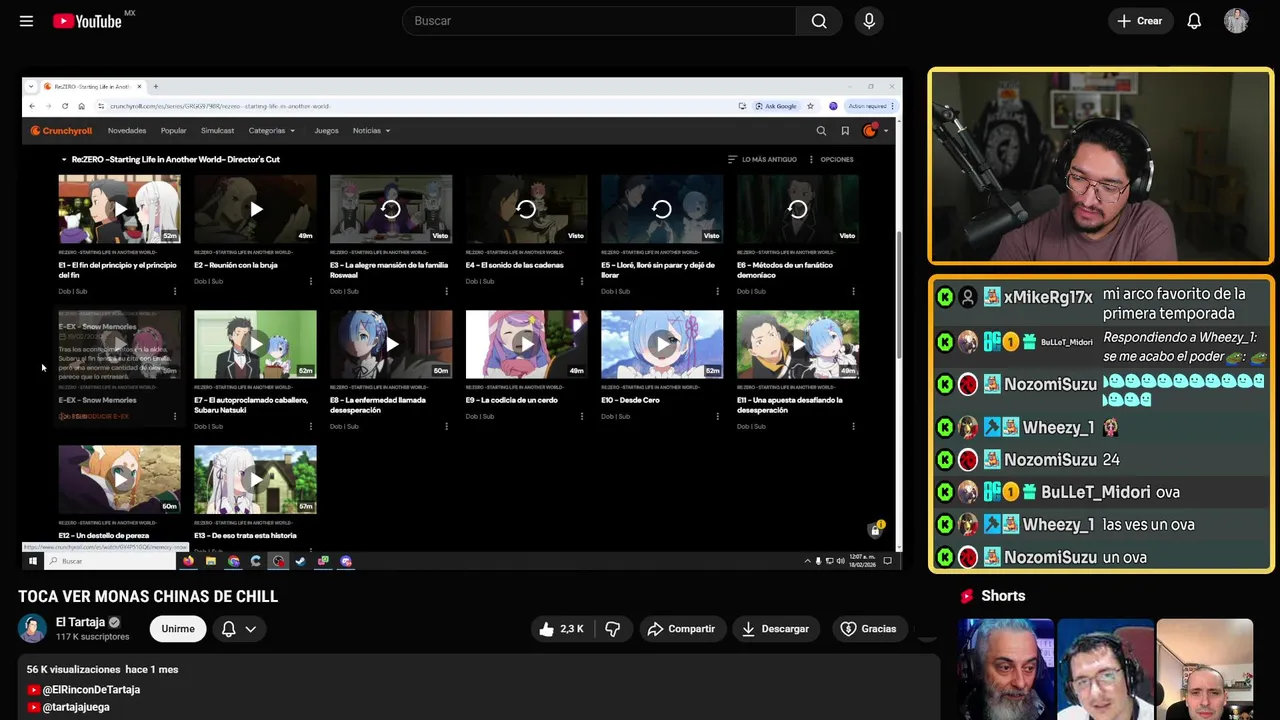
Task: Focus the YouTube Buscar search field
Action: [x=598, y=21]
